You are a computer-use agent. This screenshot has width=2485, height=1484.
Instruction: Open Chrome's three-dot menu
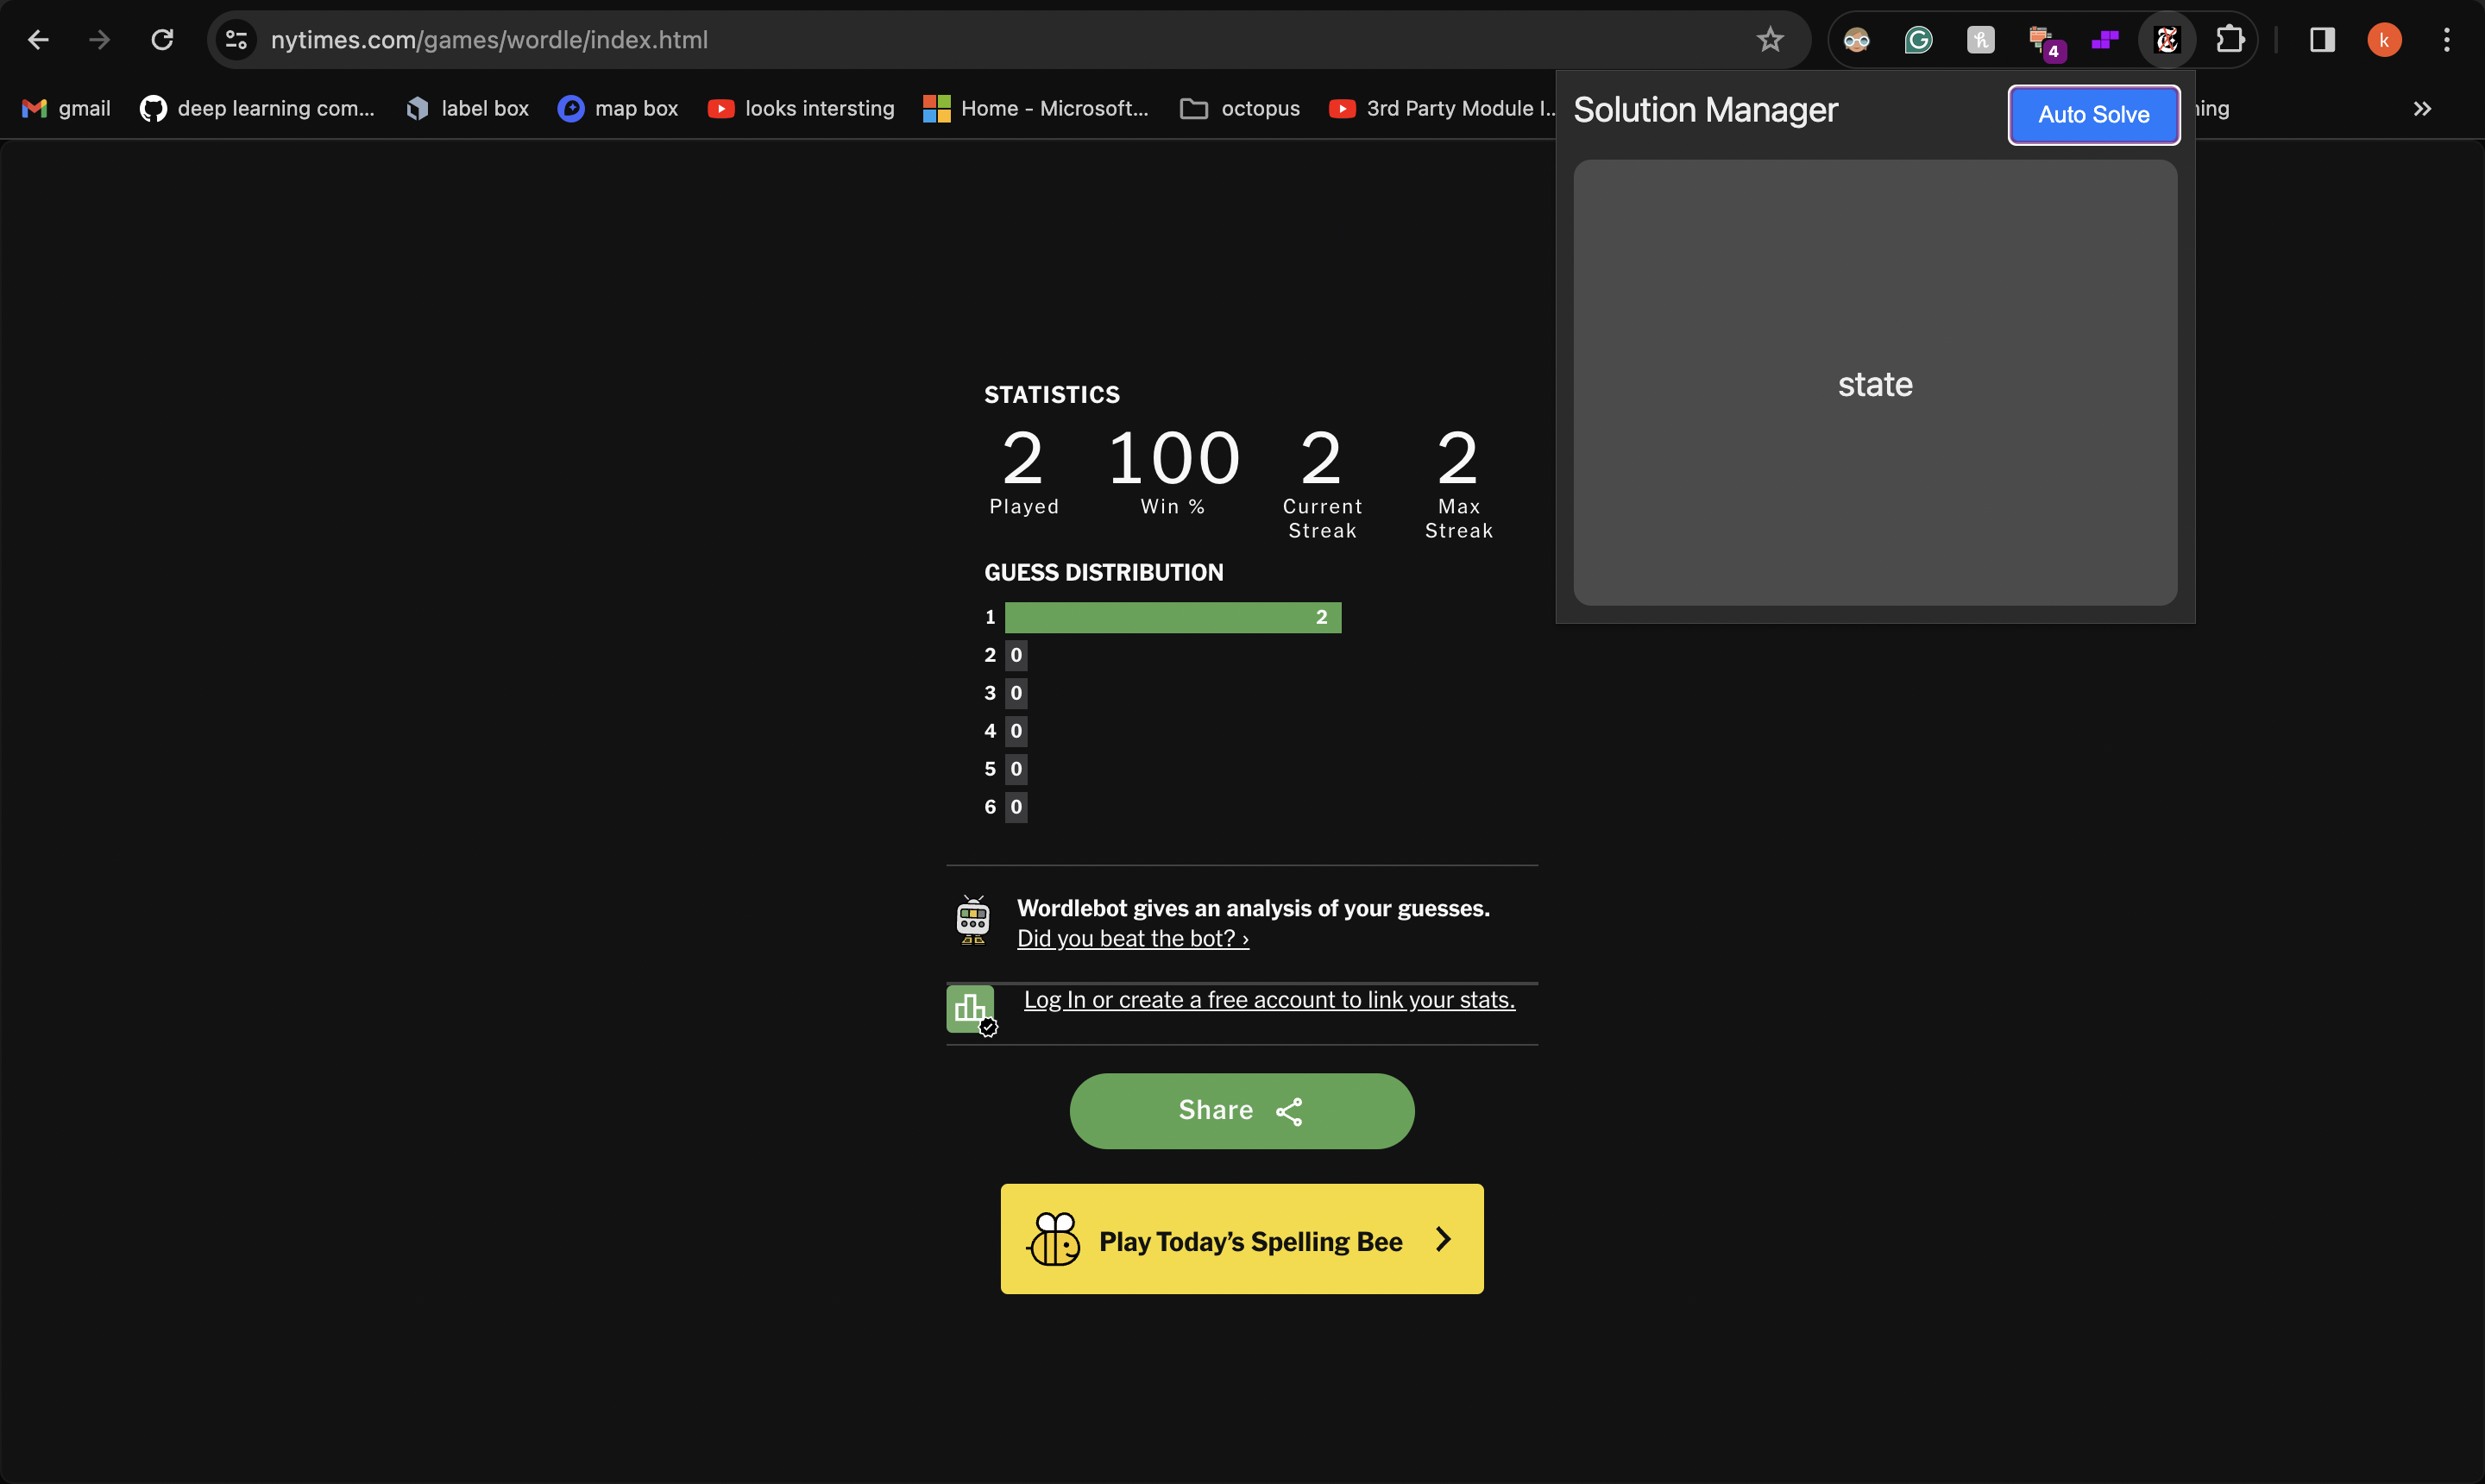click(x=2446, y=40)
